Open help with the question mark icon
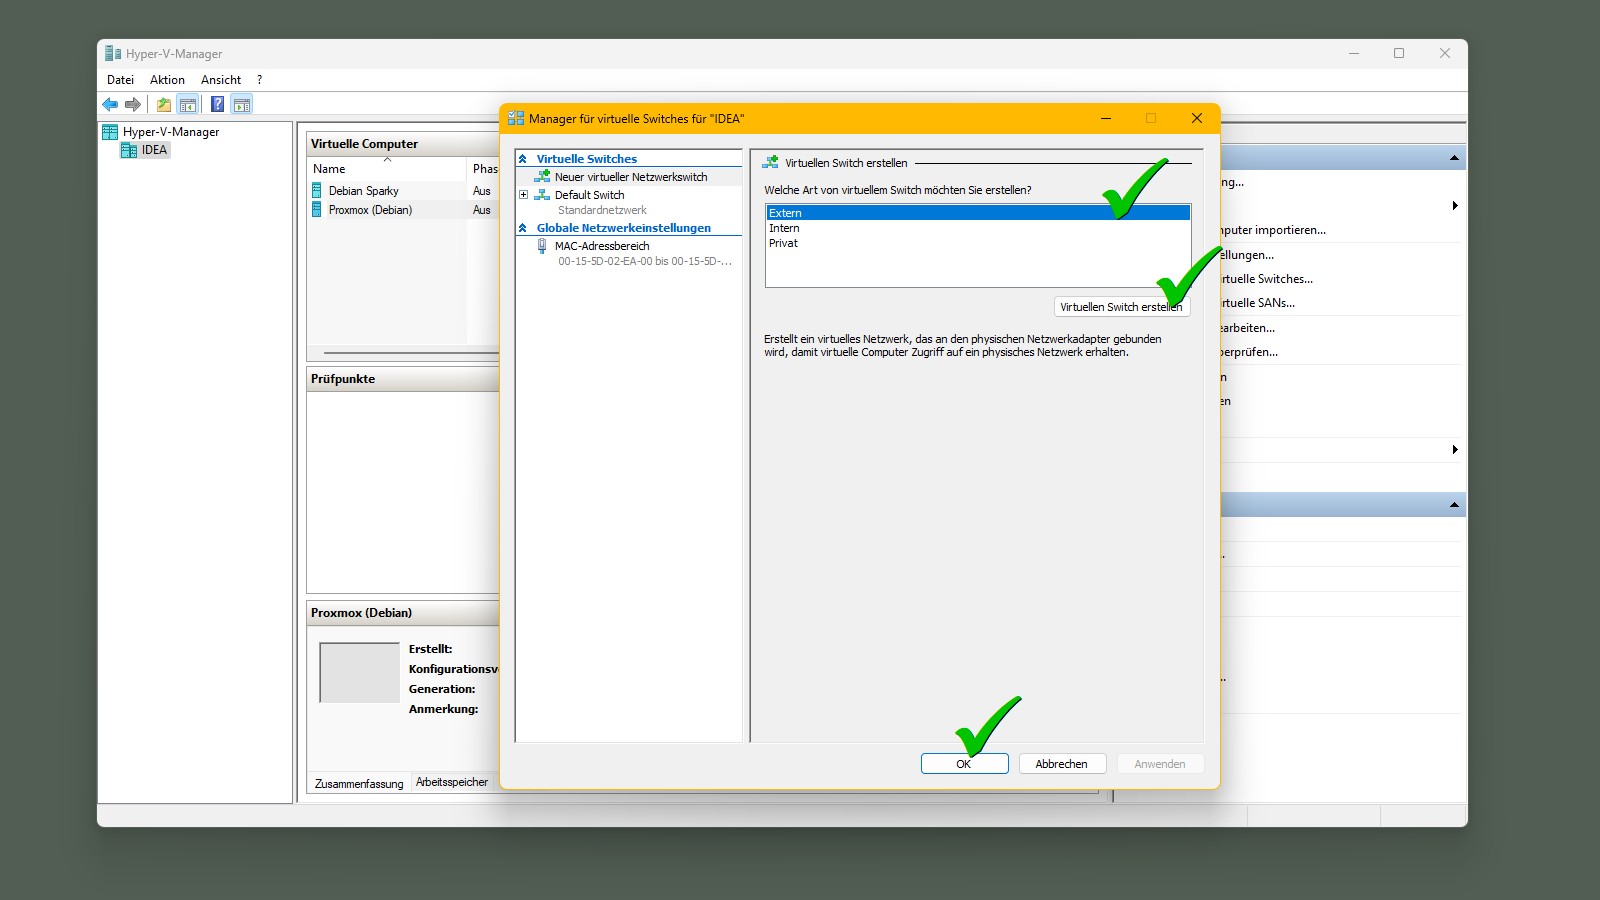 217,105
